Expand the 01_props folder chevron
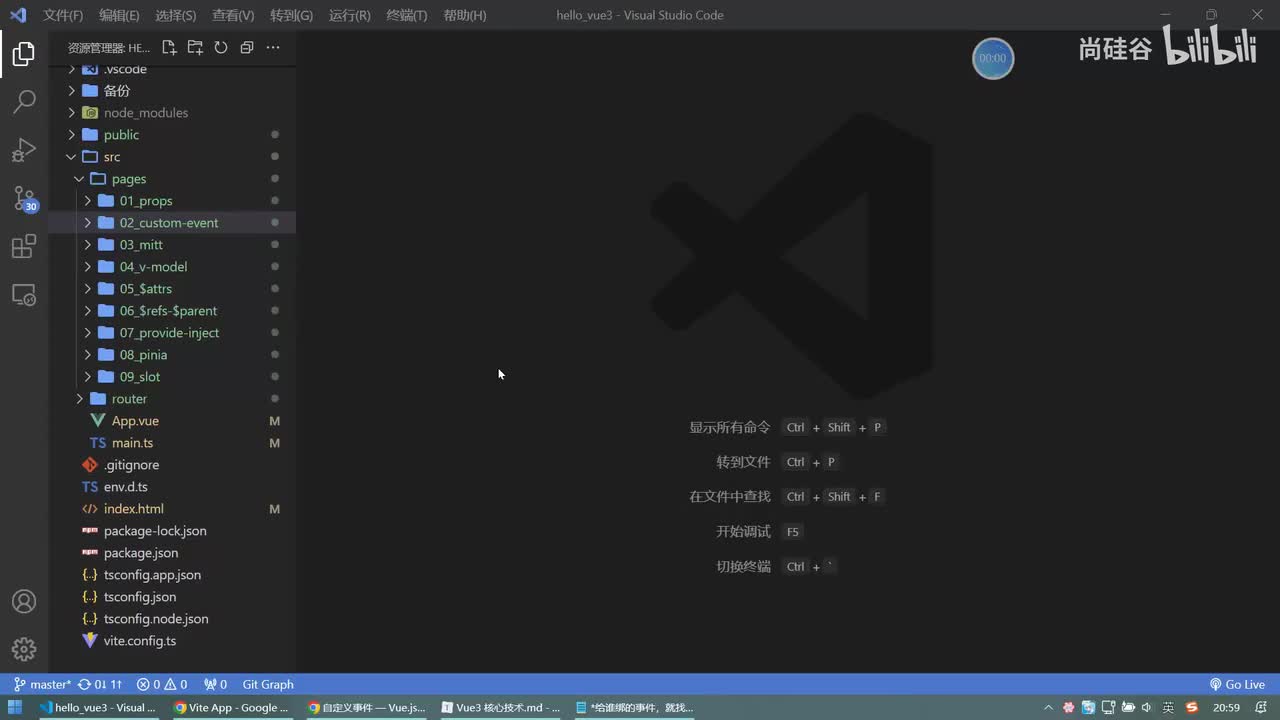Viewport: 1280px width, 720px height. point(87,201)
